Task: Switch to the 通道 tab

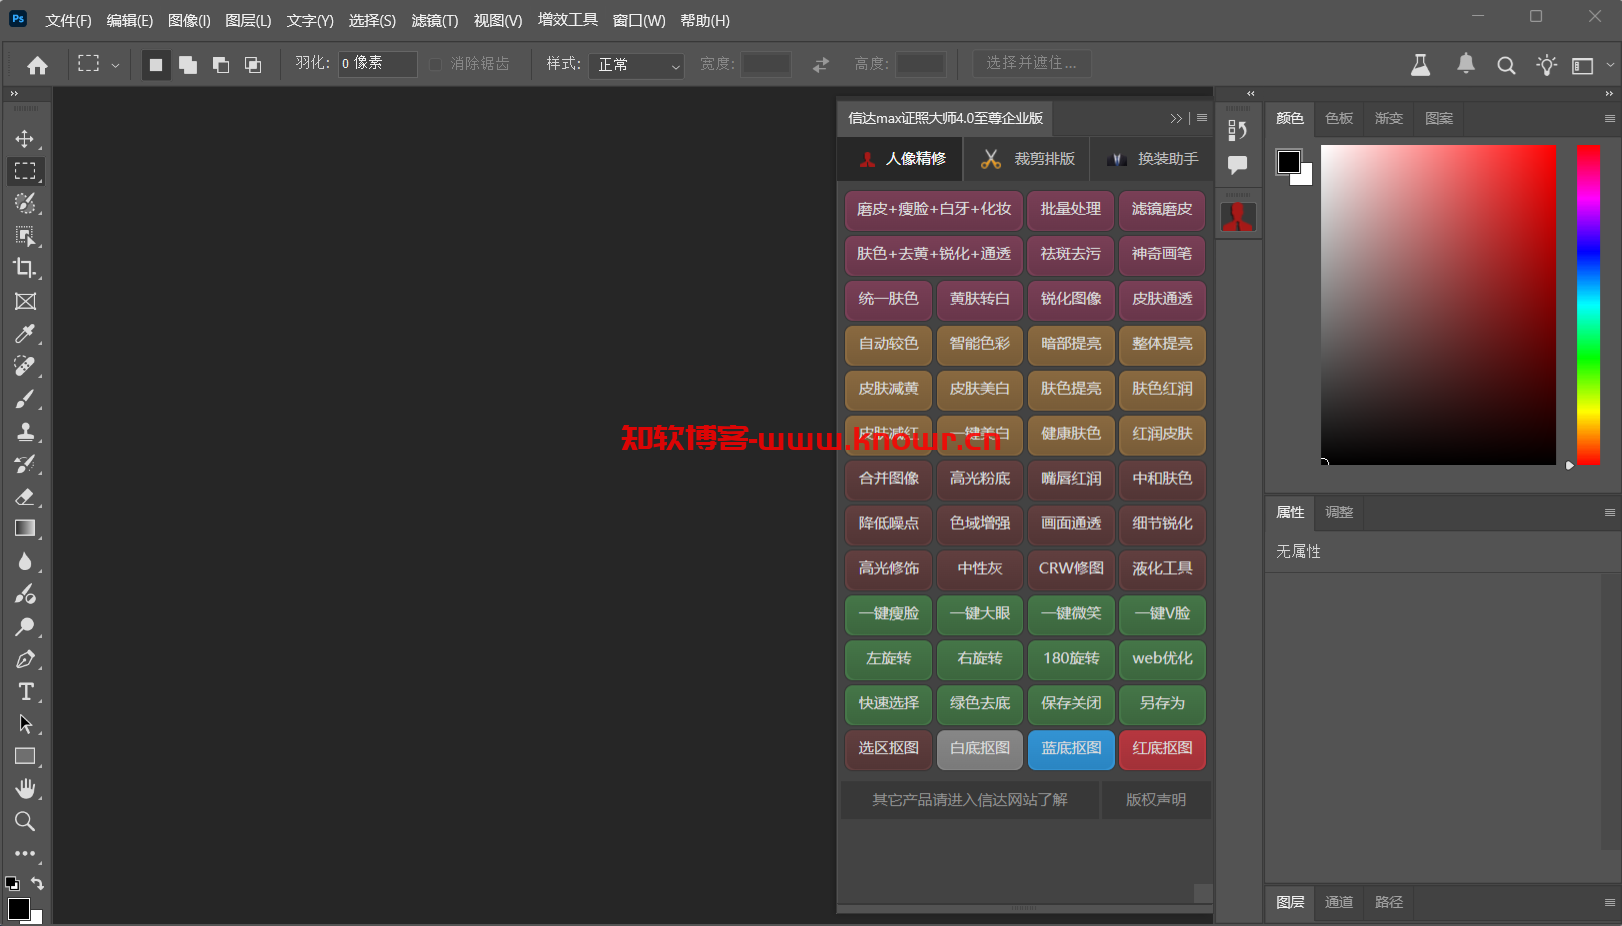Action: [x=1339, y=902]
